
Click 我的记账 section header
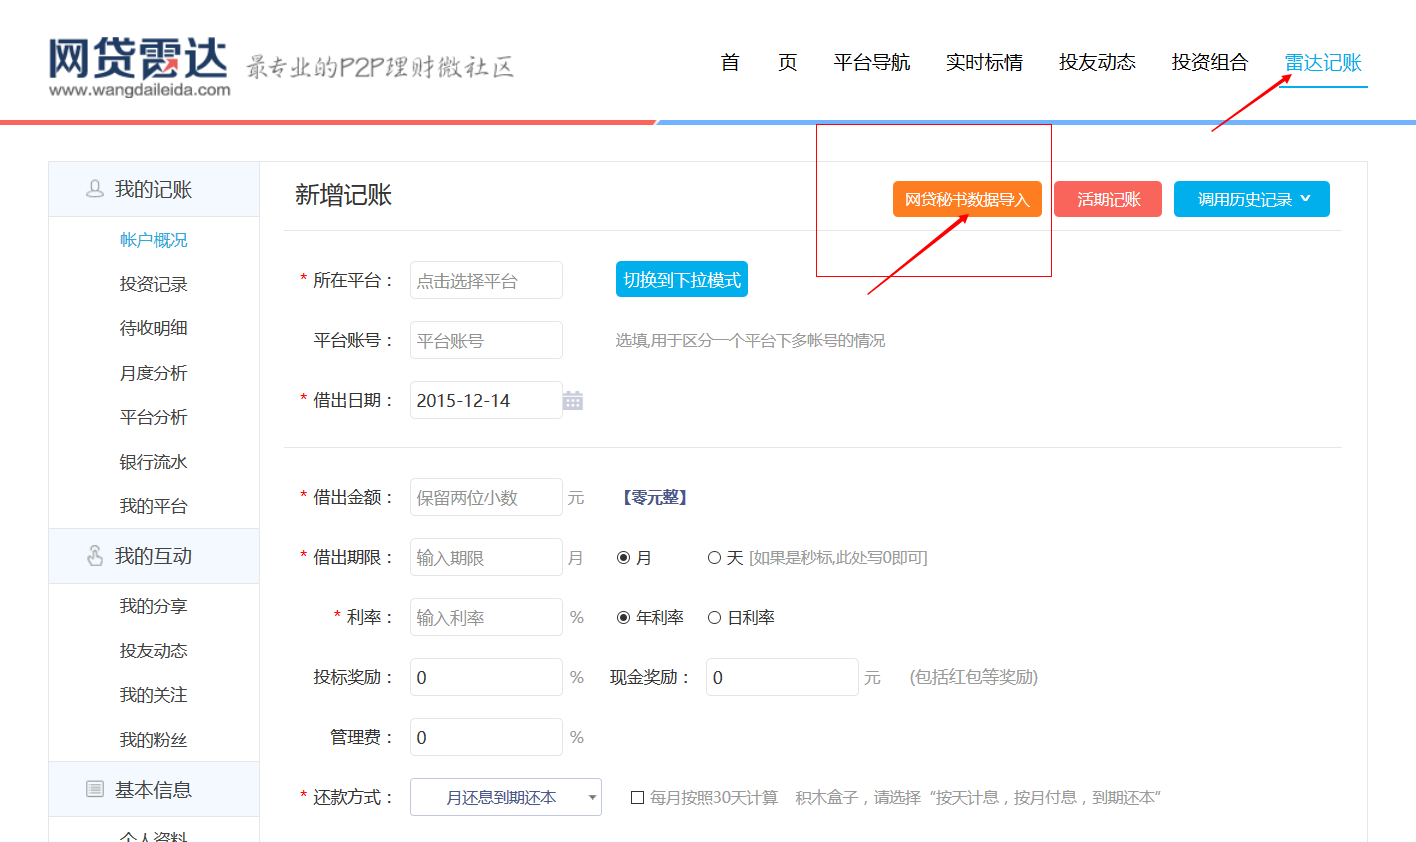[x=154, y=189]
